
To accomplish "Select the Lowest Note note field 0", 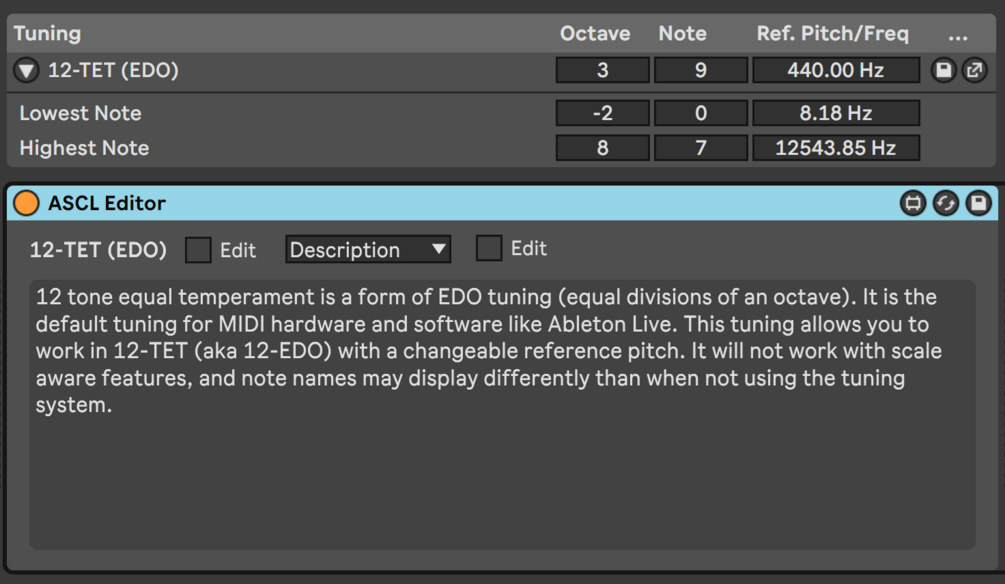I will point(700,113).
